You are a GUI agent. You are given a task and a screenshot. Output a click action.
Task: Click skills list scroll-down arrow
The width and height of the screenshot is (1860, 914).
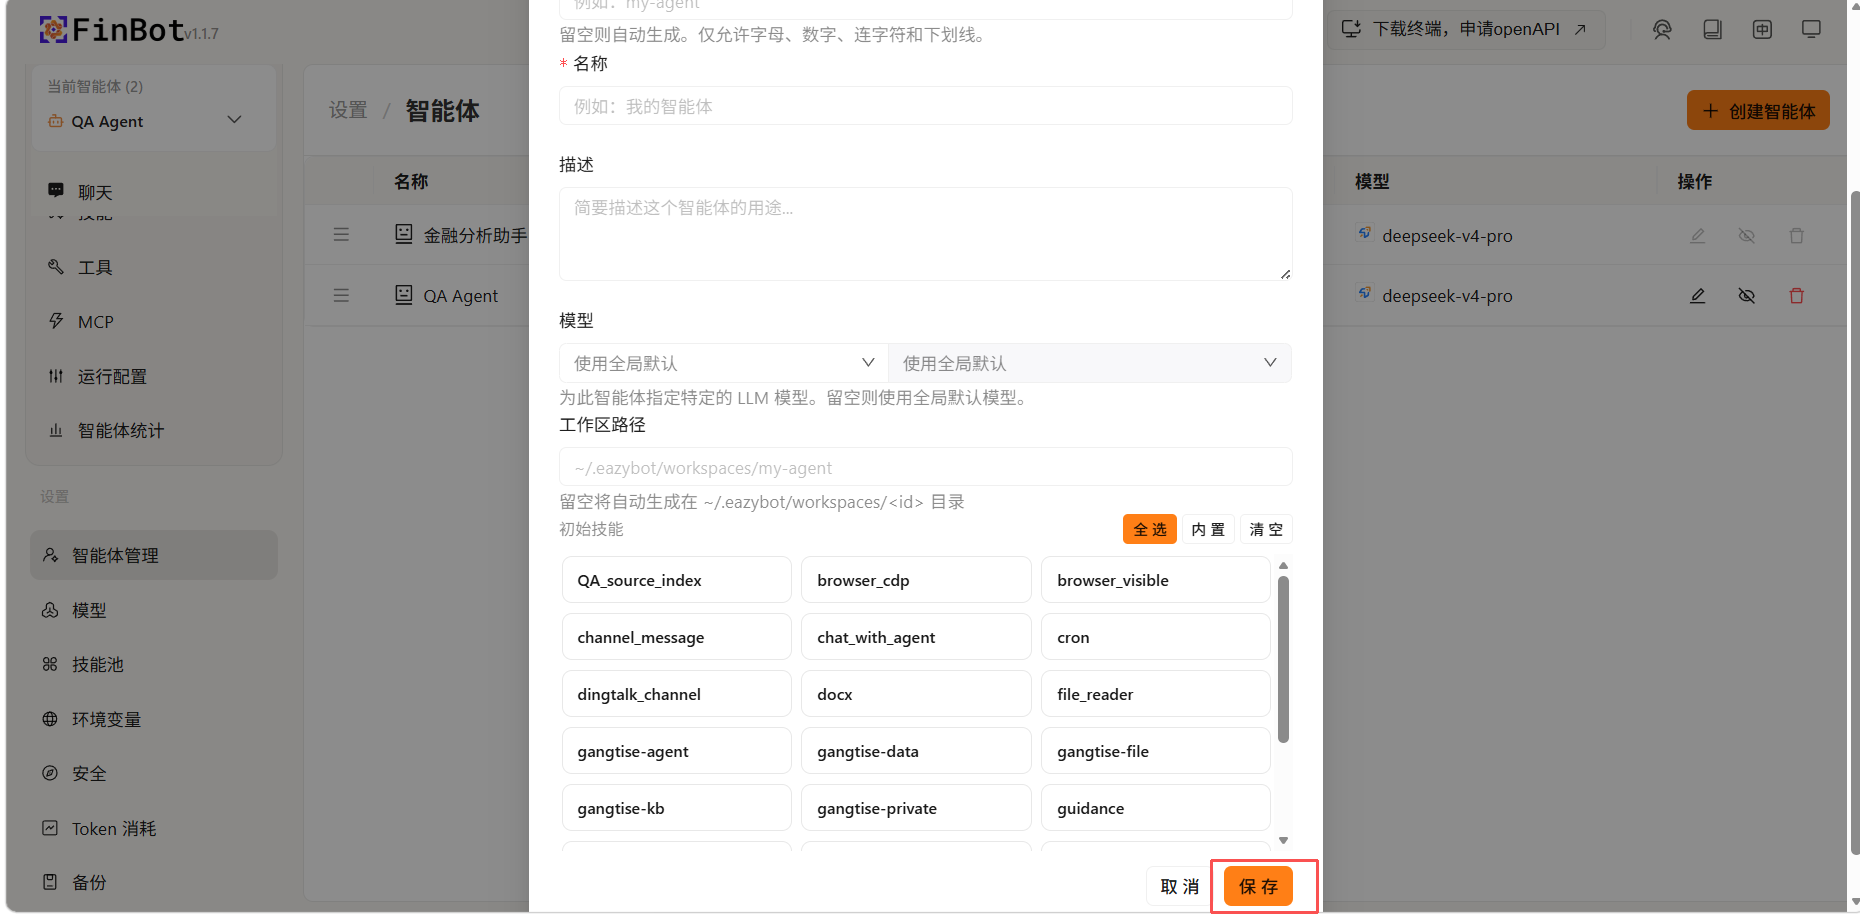[1283, 840]
